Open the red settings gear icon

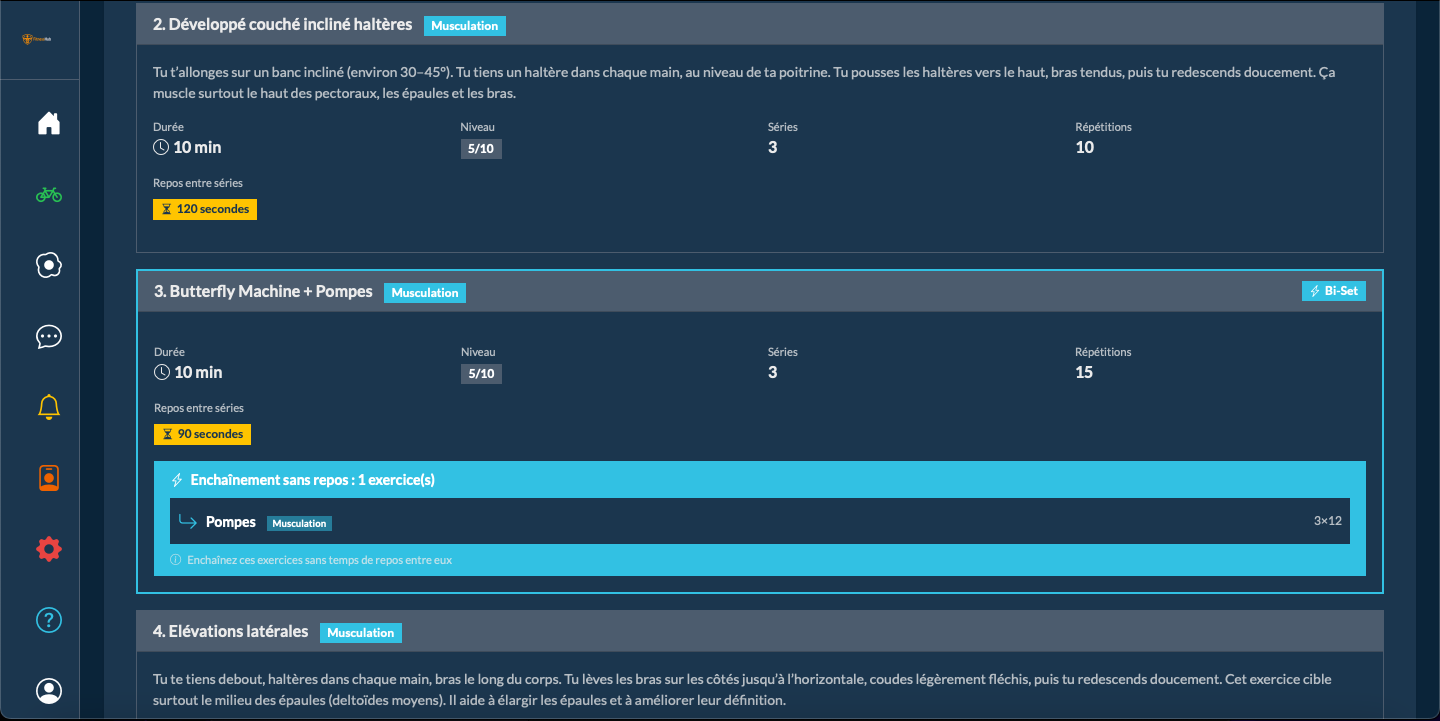(49, 549)
